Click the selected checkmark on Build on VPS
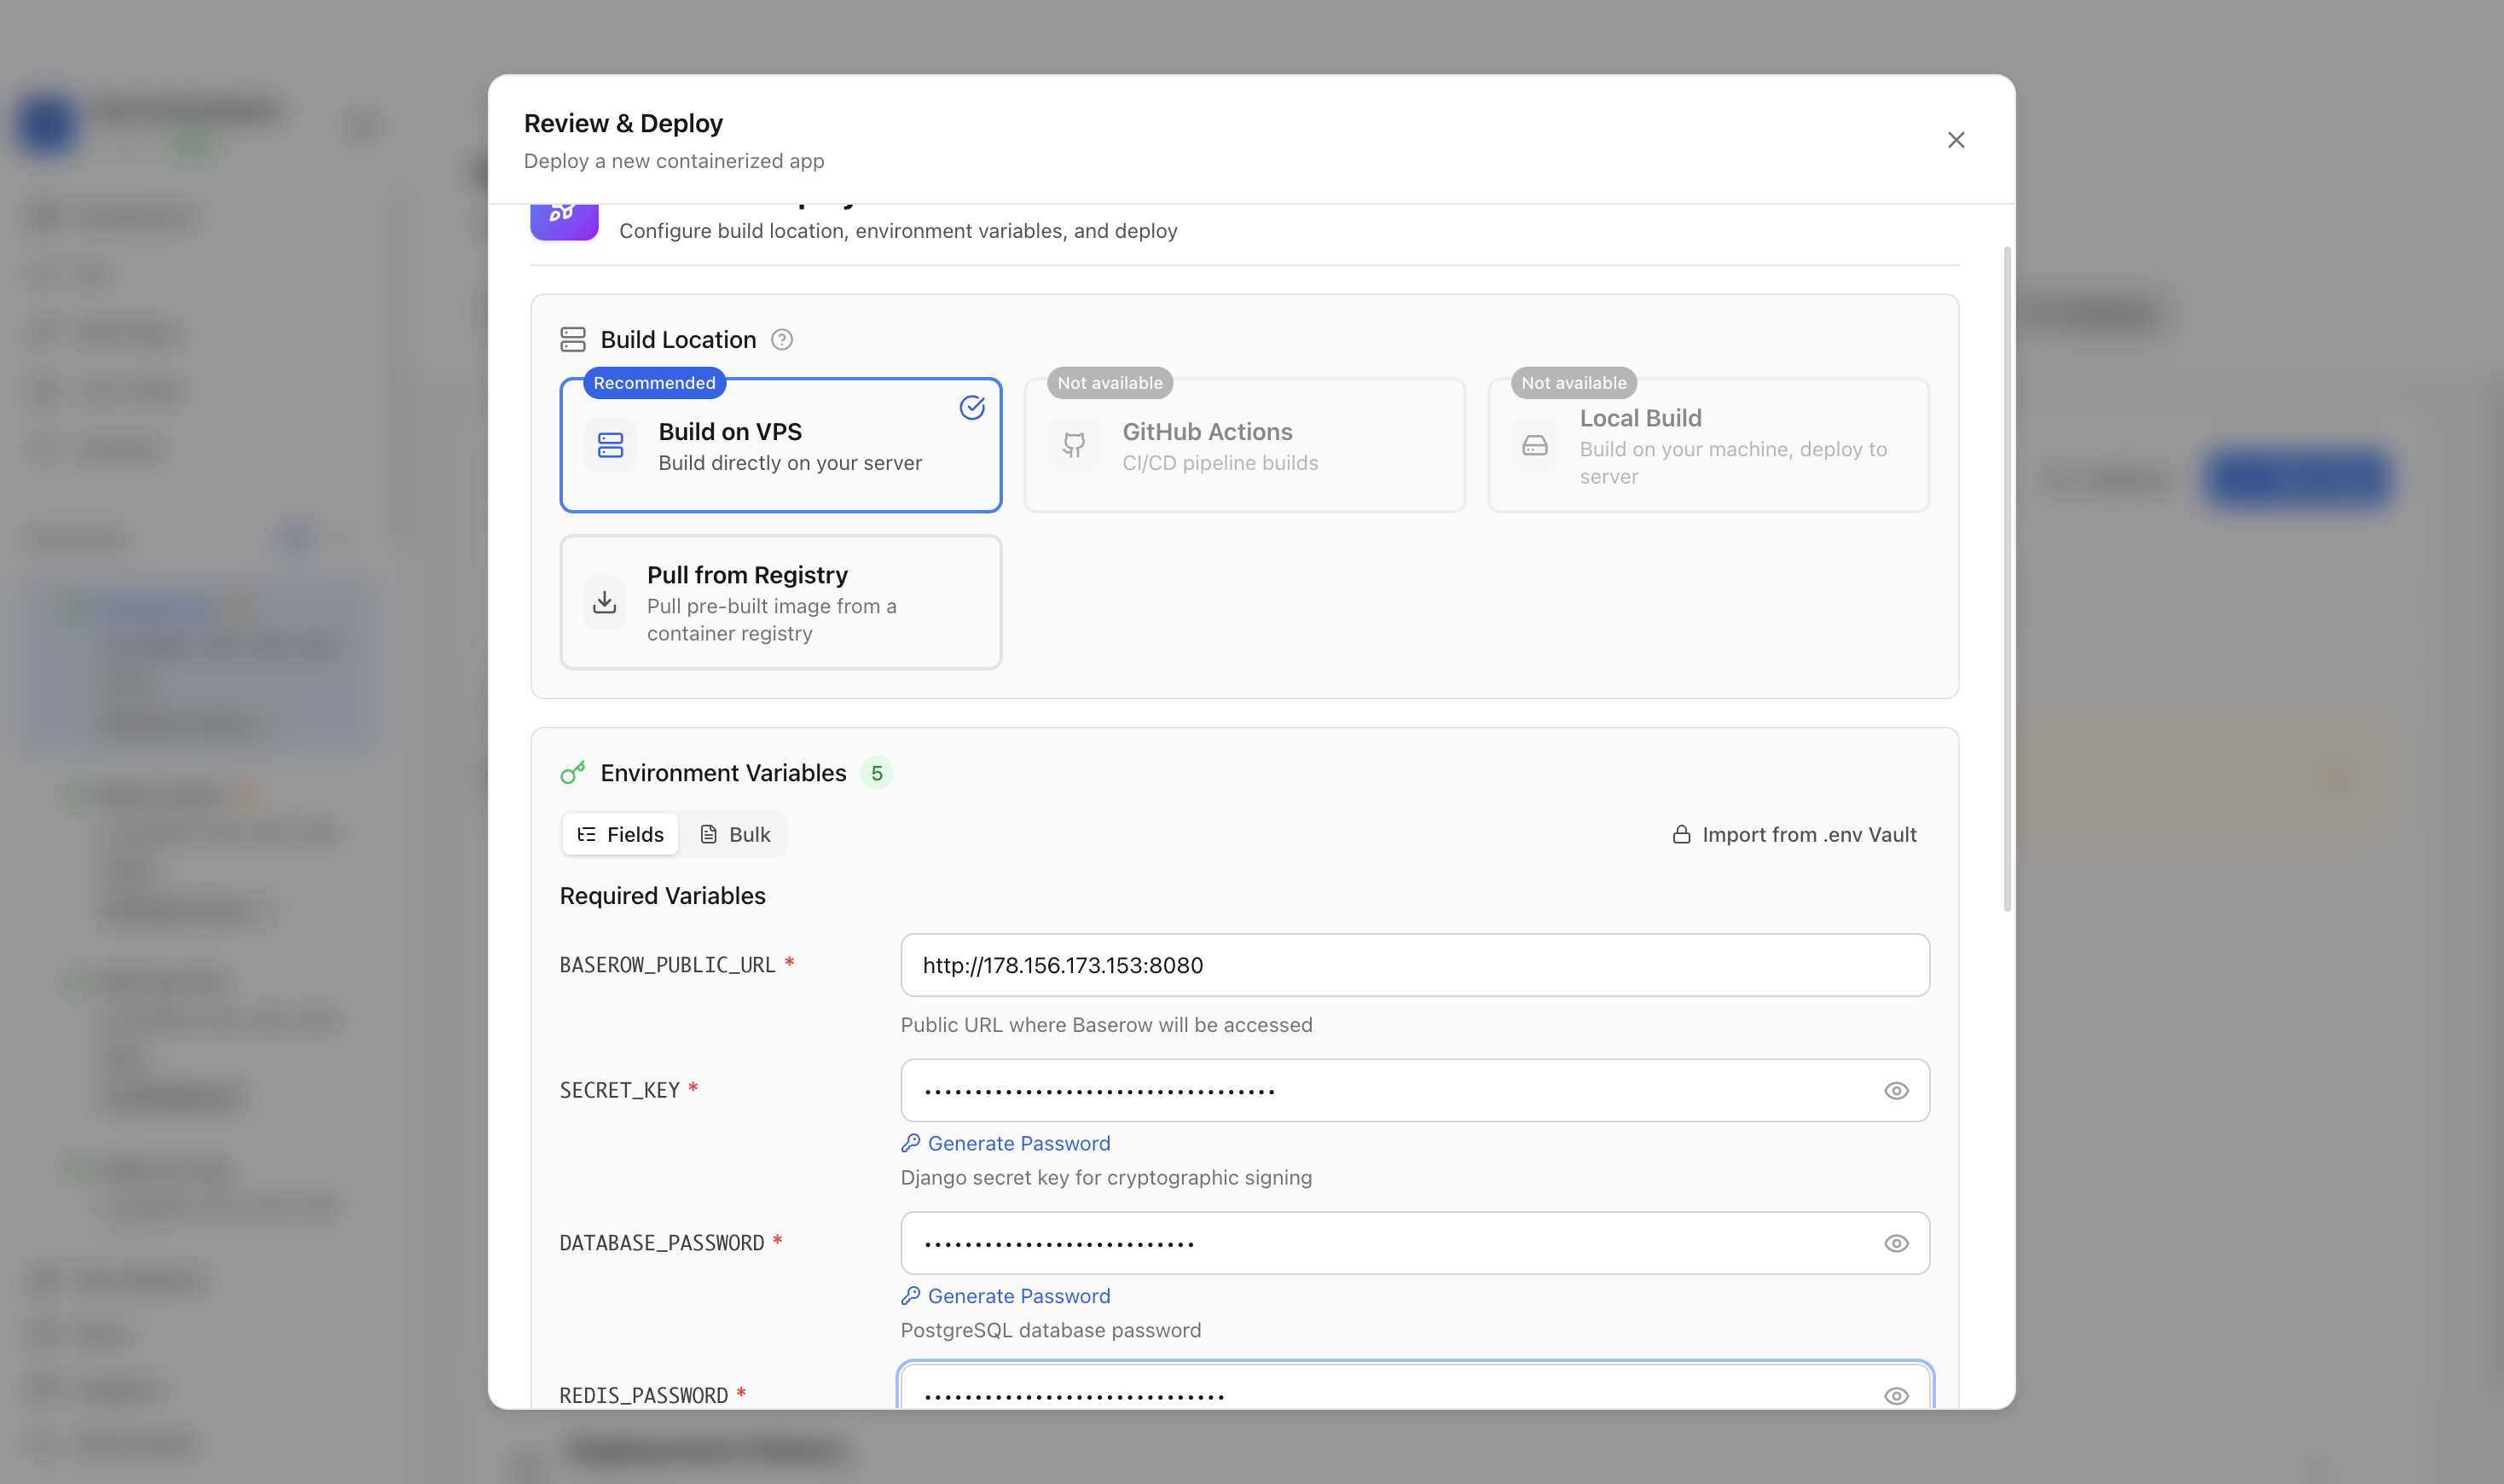Screen dimensions: 2504x1484 [x=972, y=407]
